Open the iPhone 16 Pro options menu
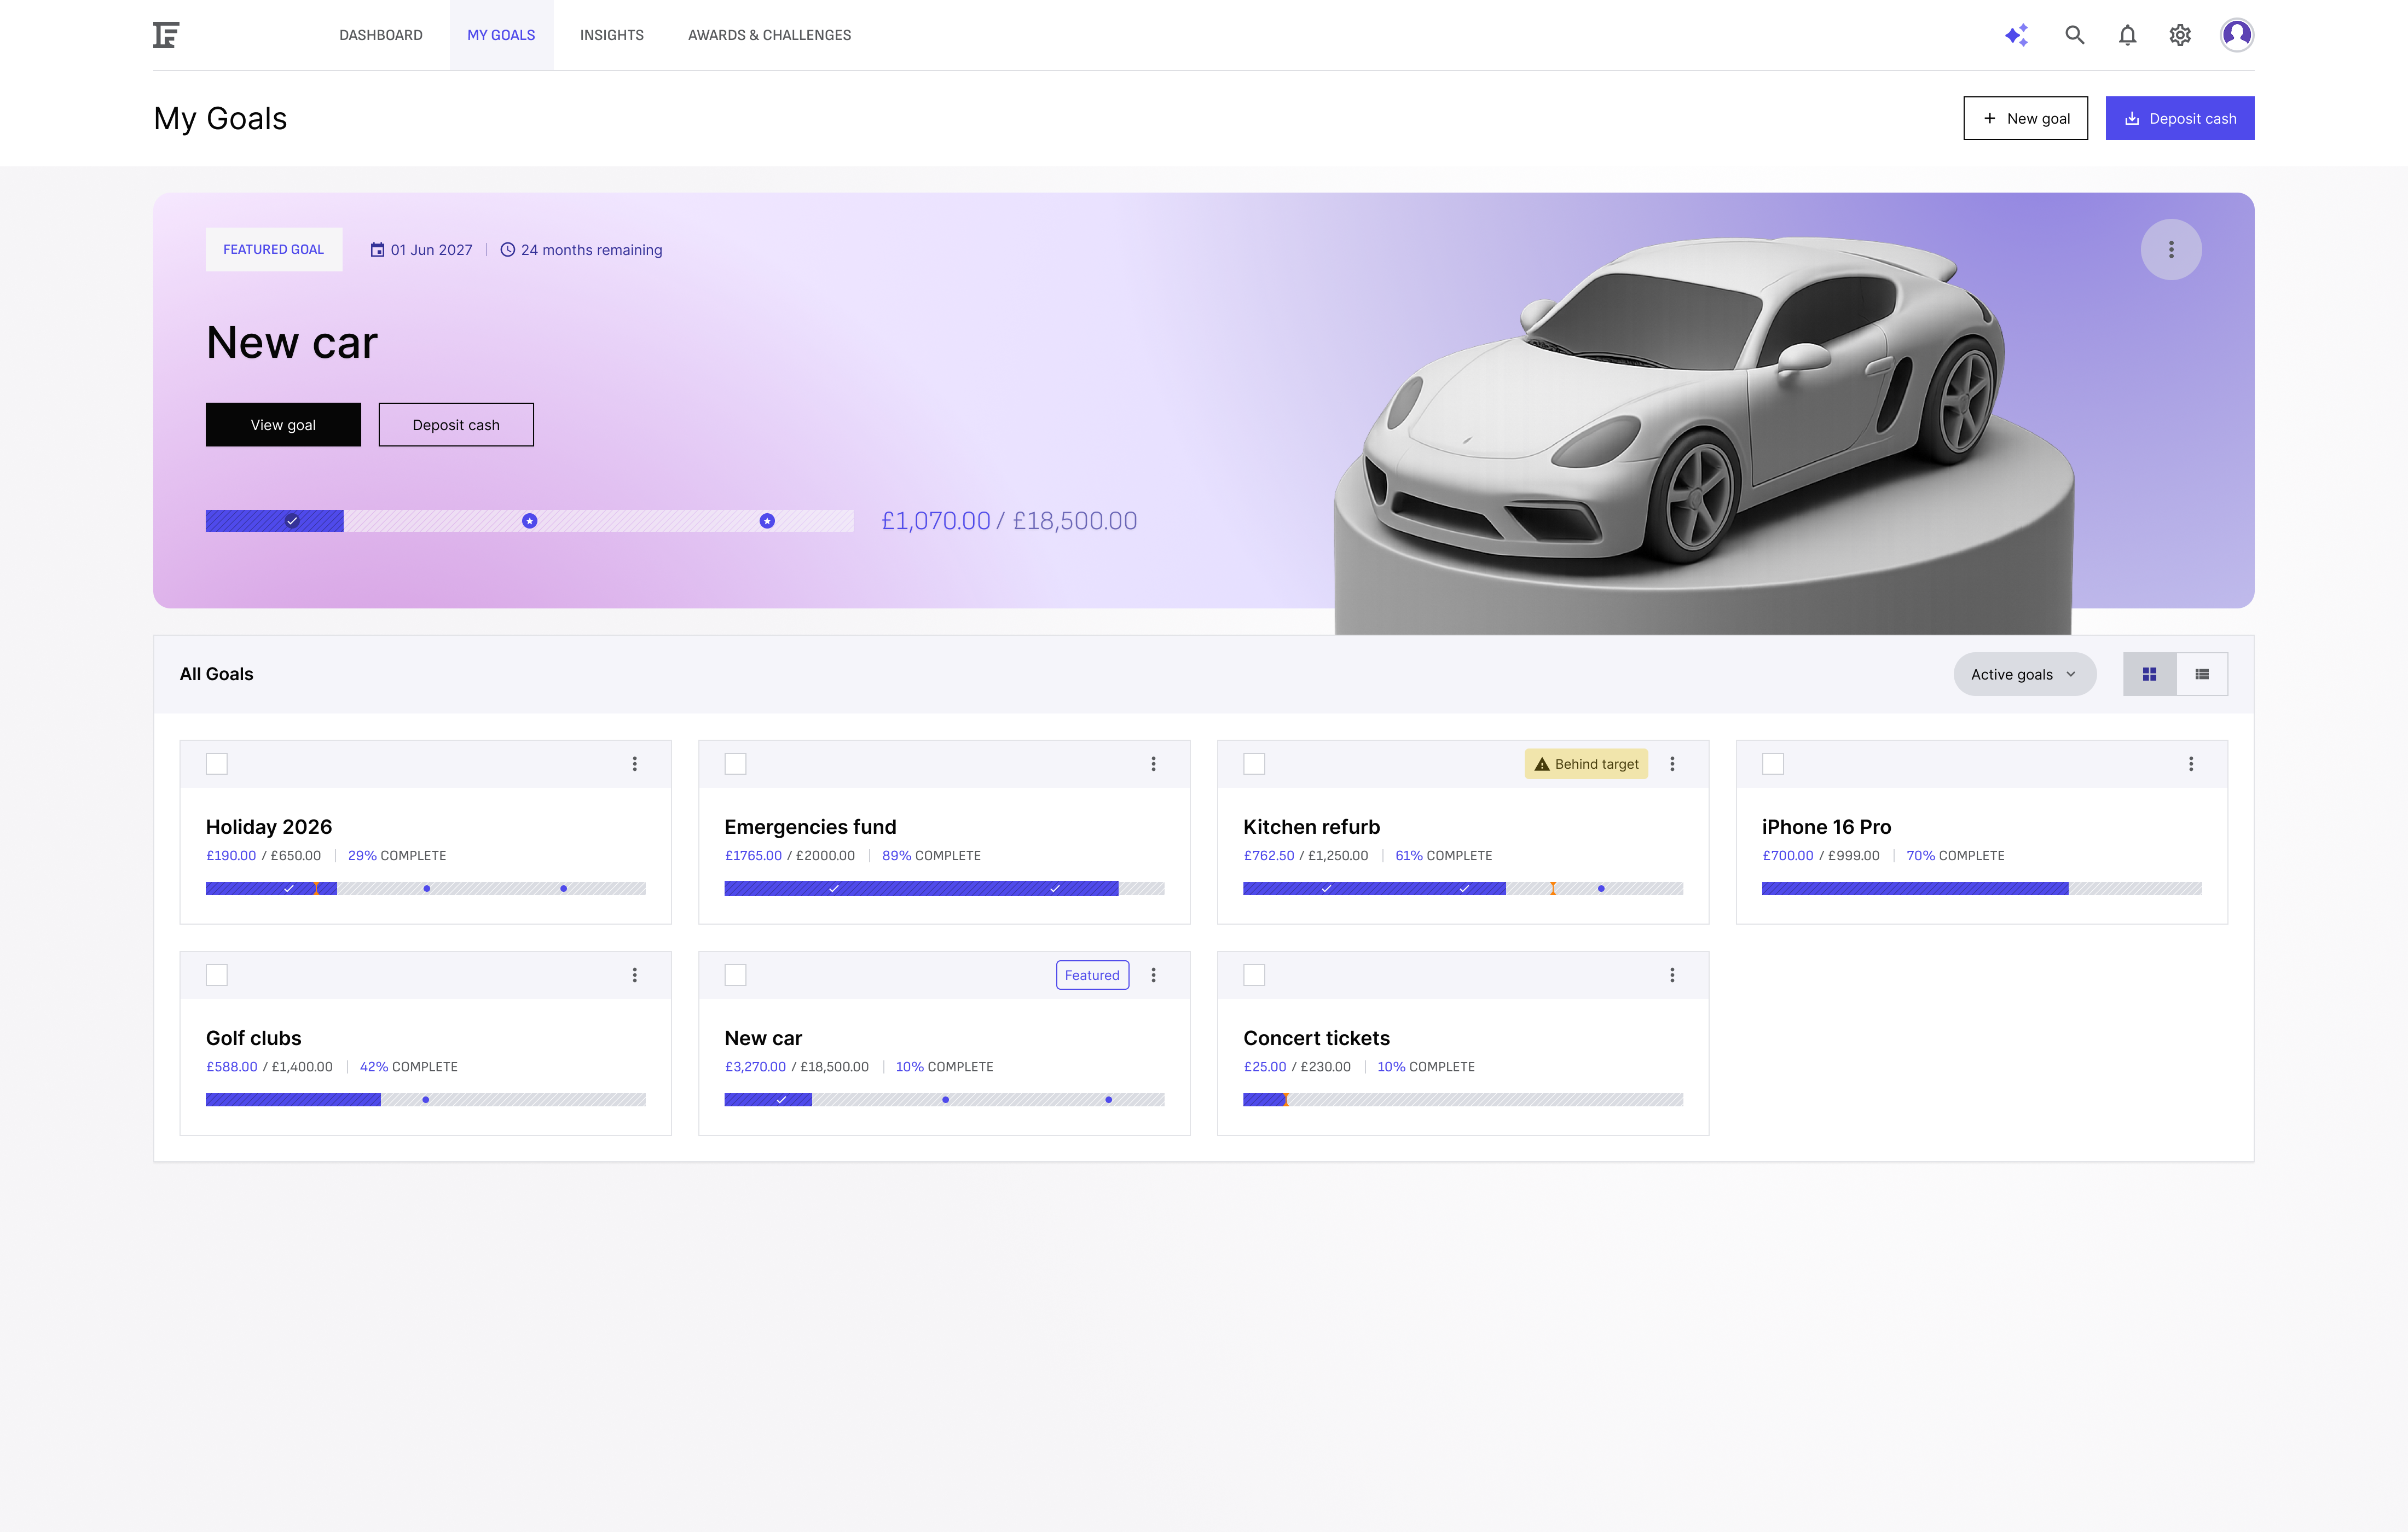This screenshot has height=1532, width=2408. pyautogui.click(x=2190, y=764)
